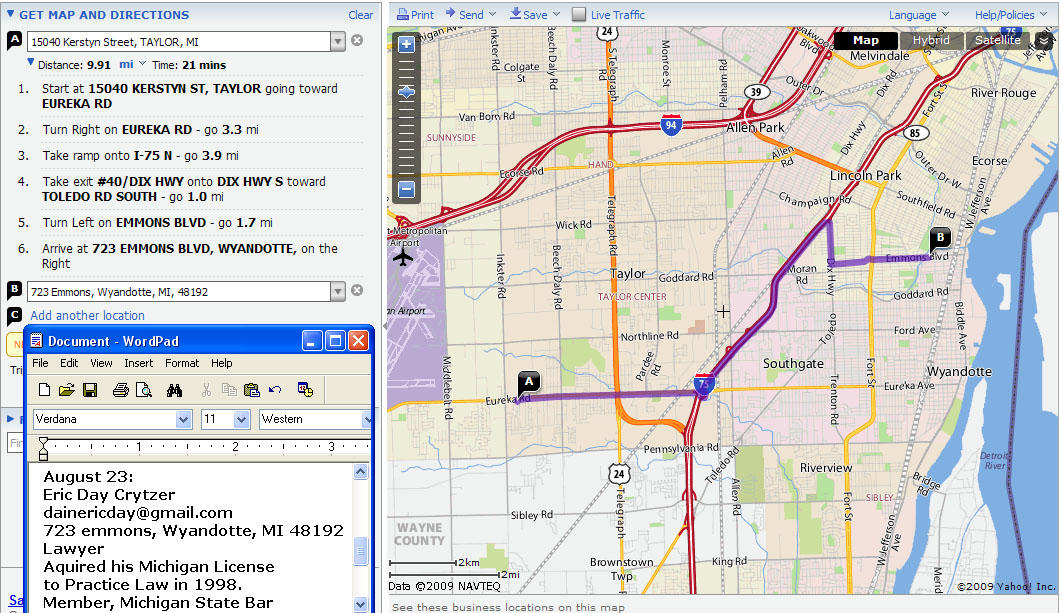The image size is (1062, 613).
Task: Remove start address with the X icon
Action: (357, 41)
